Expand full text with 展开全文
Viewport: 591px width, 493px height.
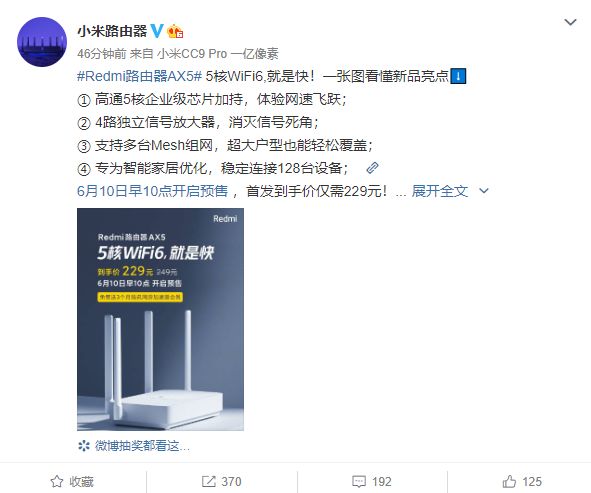(x=439, y=191)
